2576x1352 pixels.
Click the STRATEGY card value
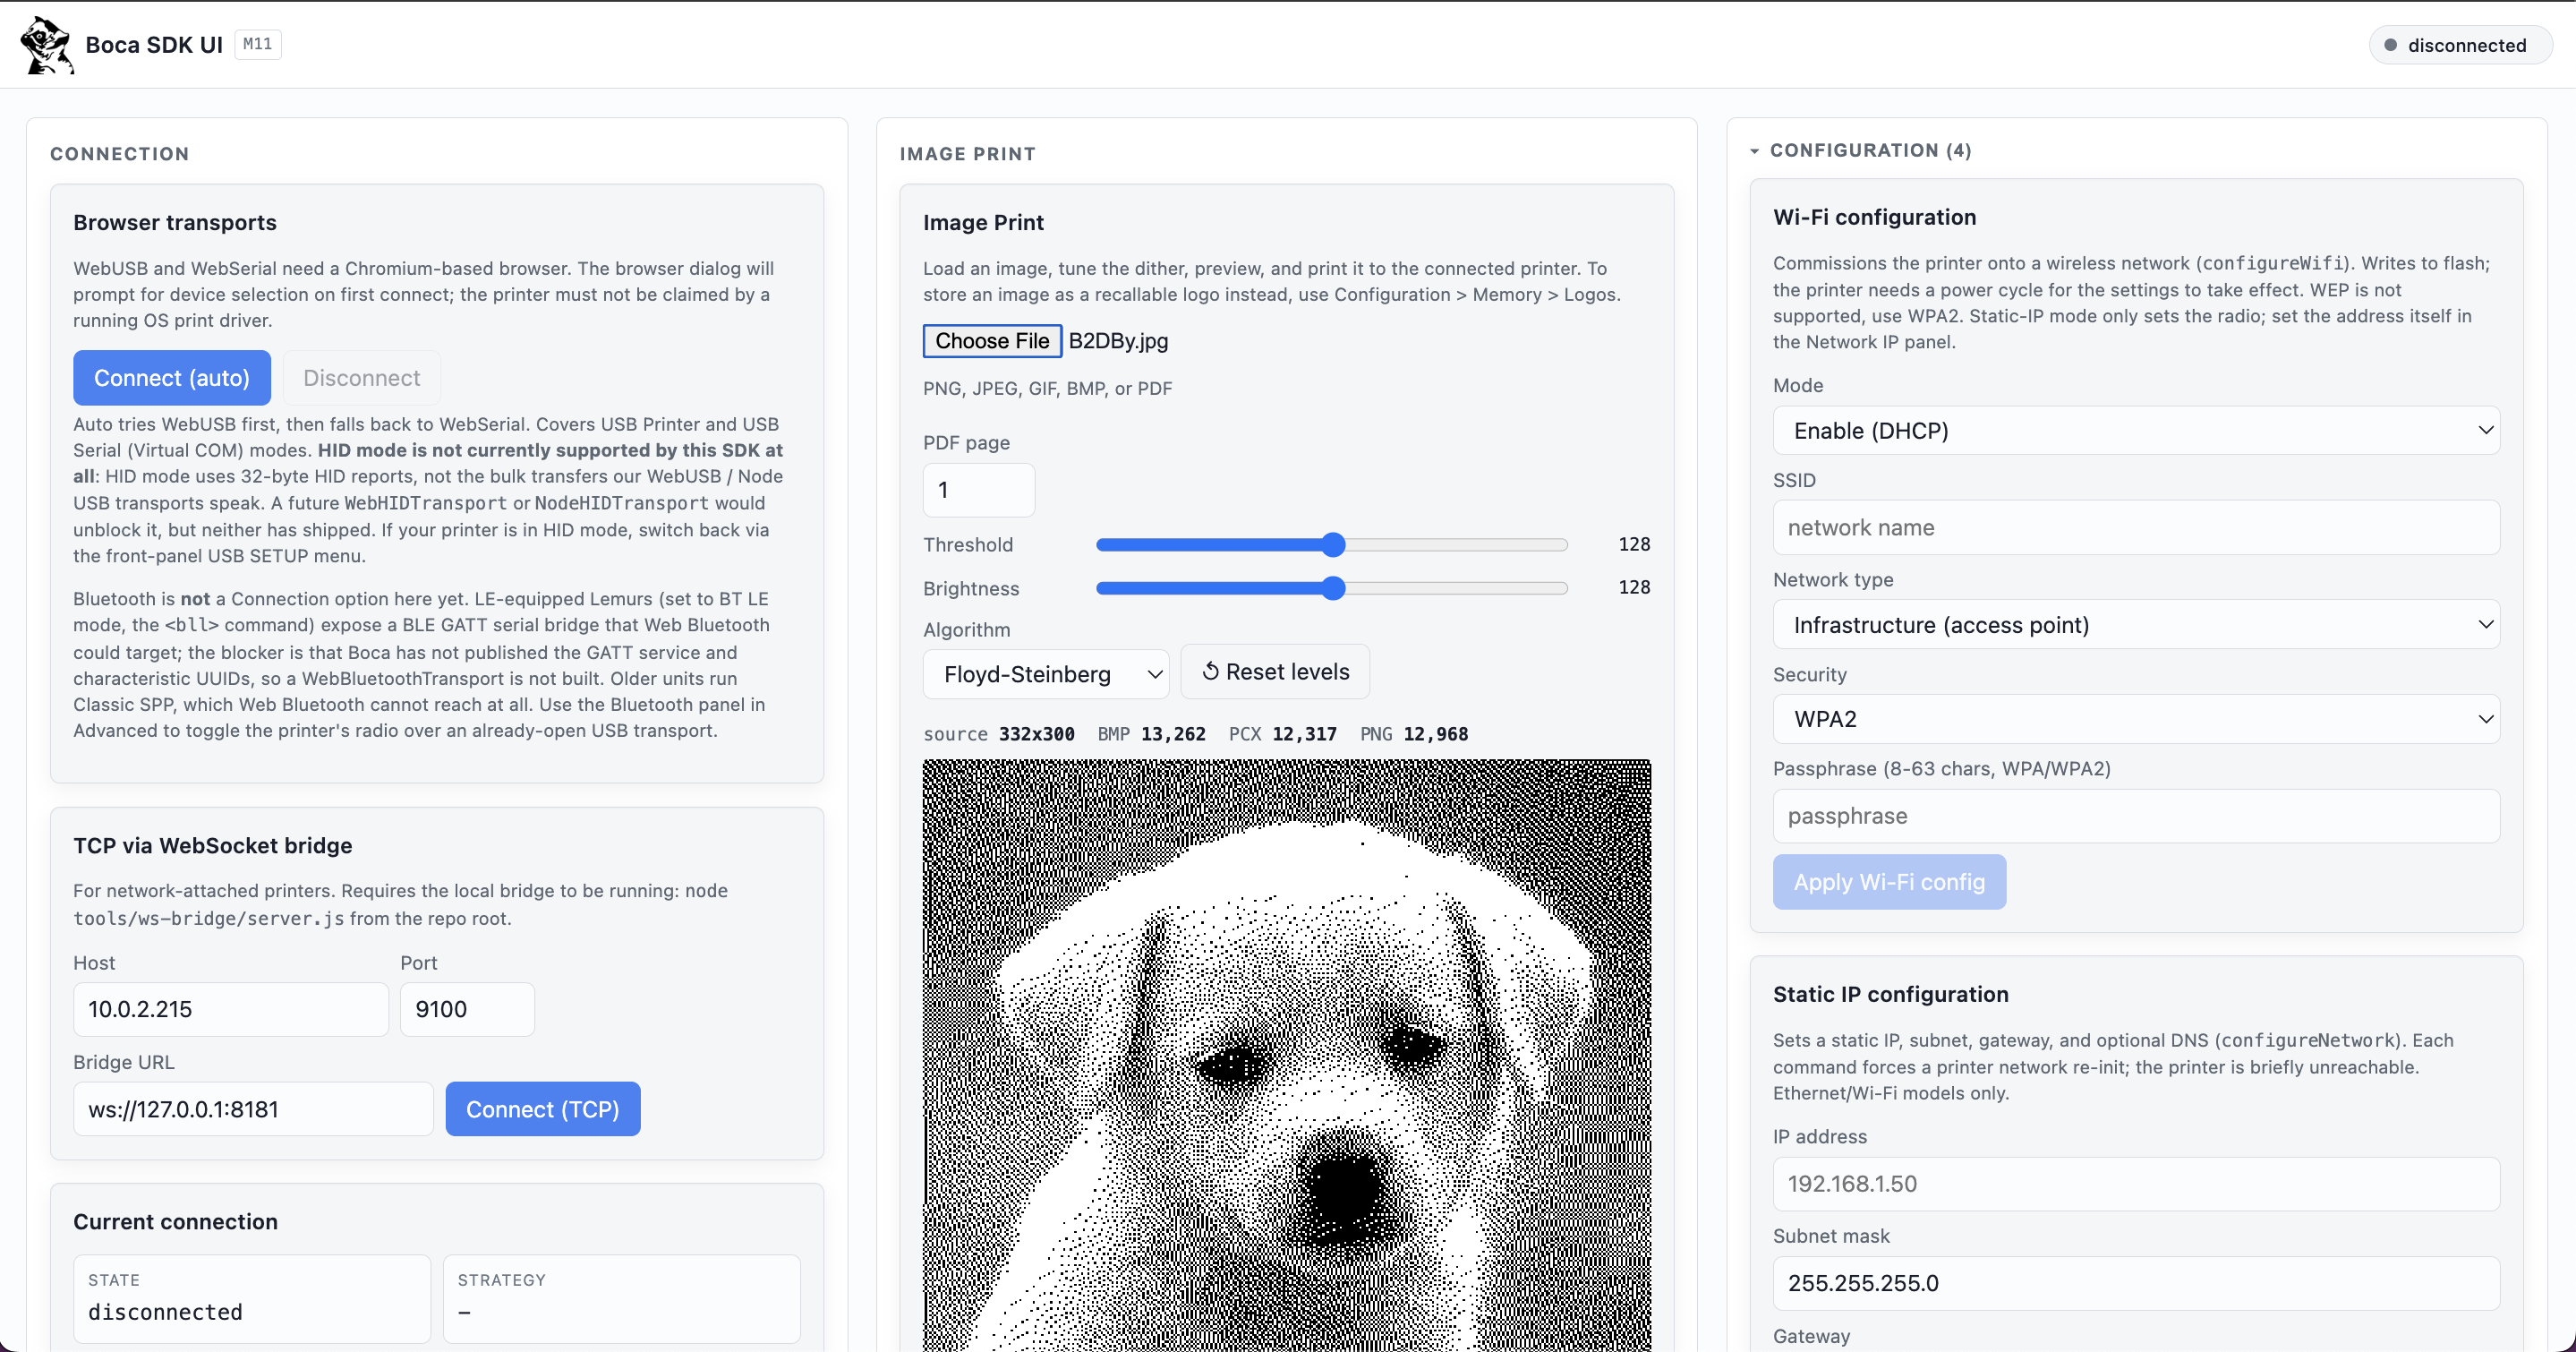coord(464,1312)
